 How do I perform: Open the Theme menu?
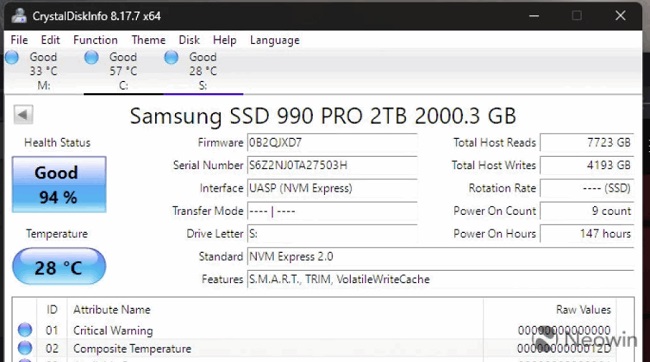tap(148, 40)
